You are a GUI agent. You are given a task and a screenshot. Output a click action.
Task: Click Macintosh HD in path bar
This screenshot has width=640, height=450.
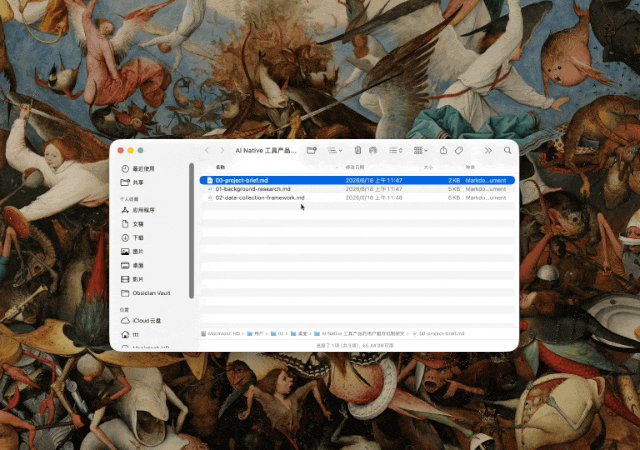coord(220,334)
